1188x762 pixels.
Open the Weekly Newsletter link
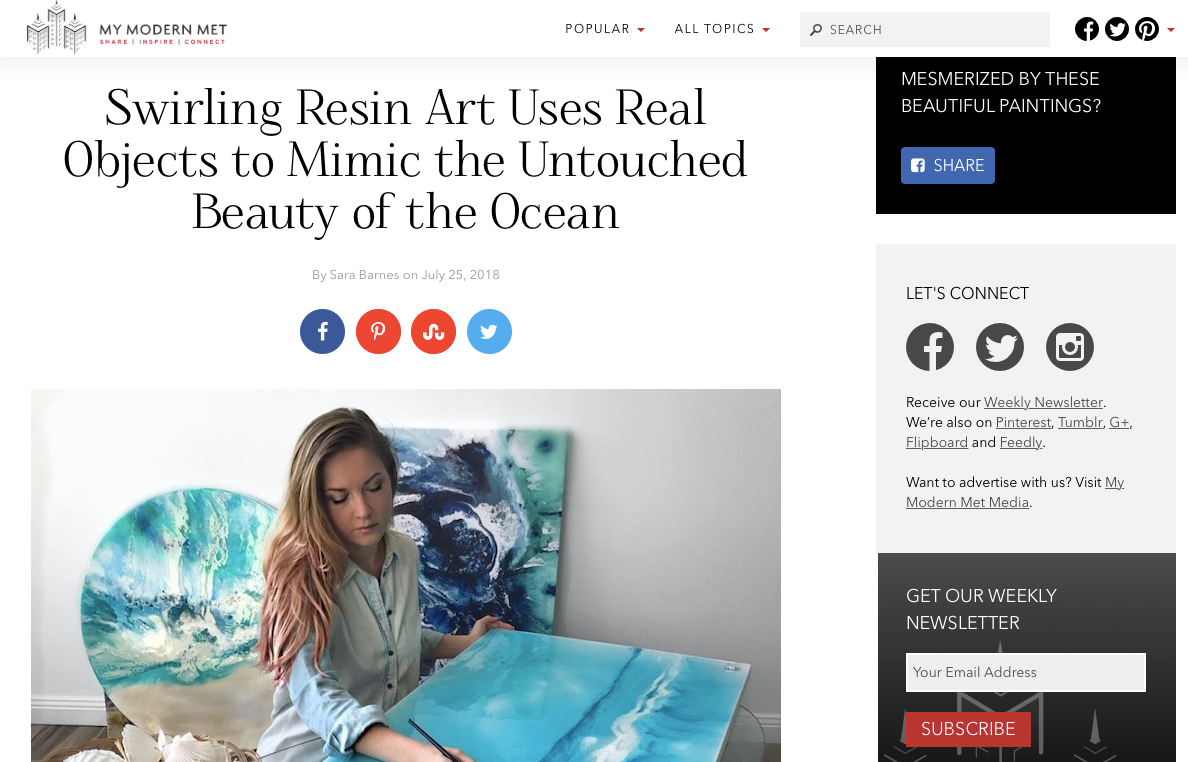click(x=1043, y=402)
